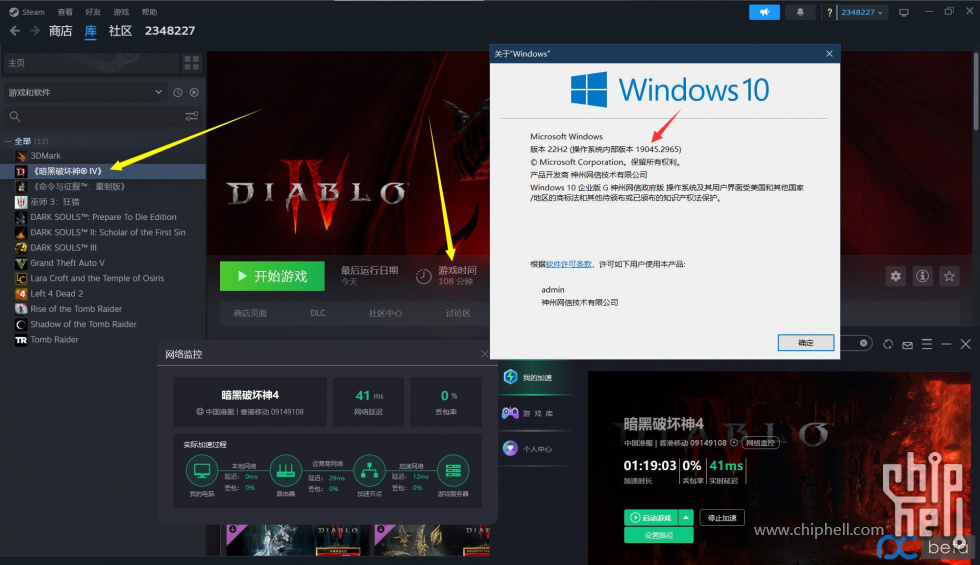Open the DLC tab
Viewport: 980px width, 565px height.
pos(318,313)
